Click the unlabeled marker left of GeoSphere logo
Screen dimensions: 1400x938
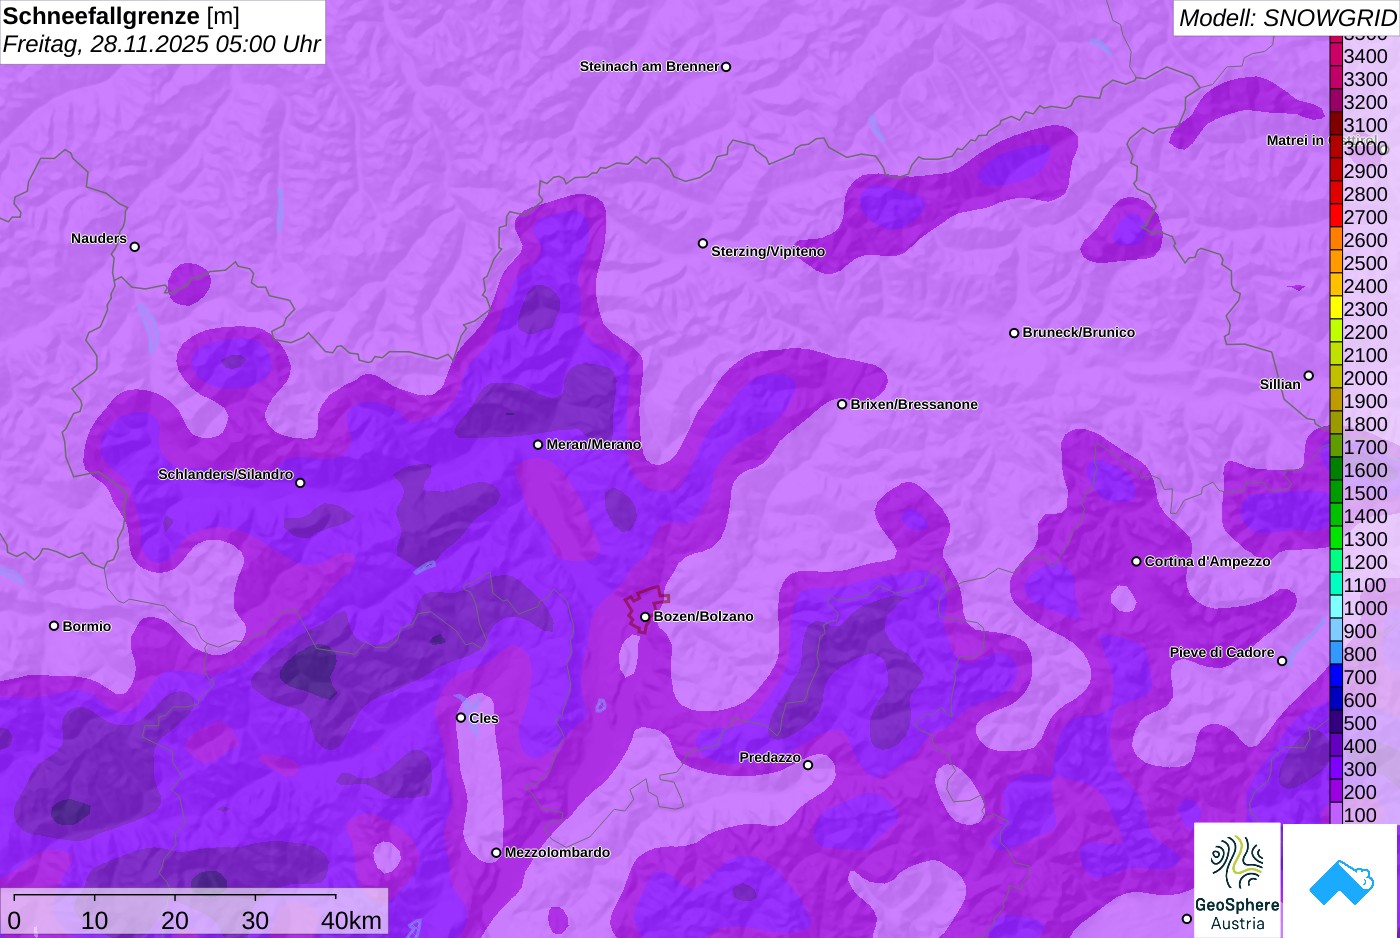1187,919
